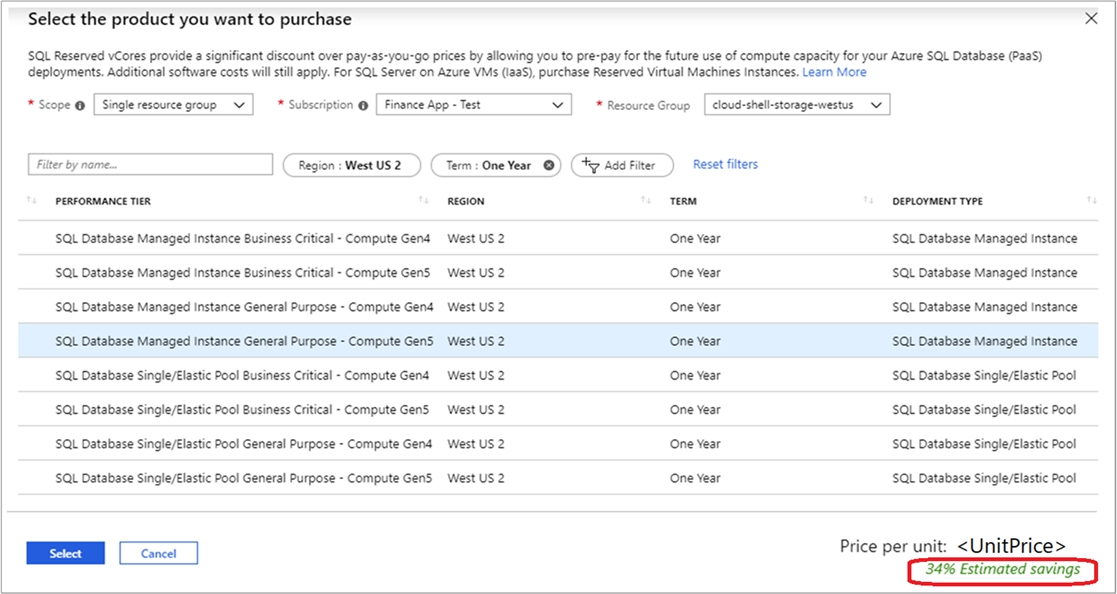This screenshot has height=594, width=1117.
Task: Open the Scope dropdown
Action: (x=173, y=105)
